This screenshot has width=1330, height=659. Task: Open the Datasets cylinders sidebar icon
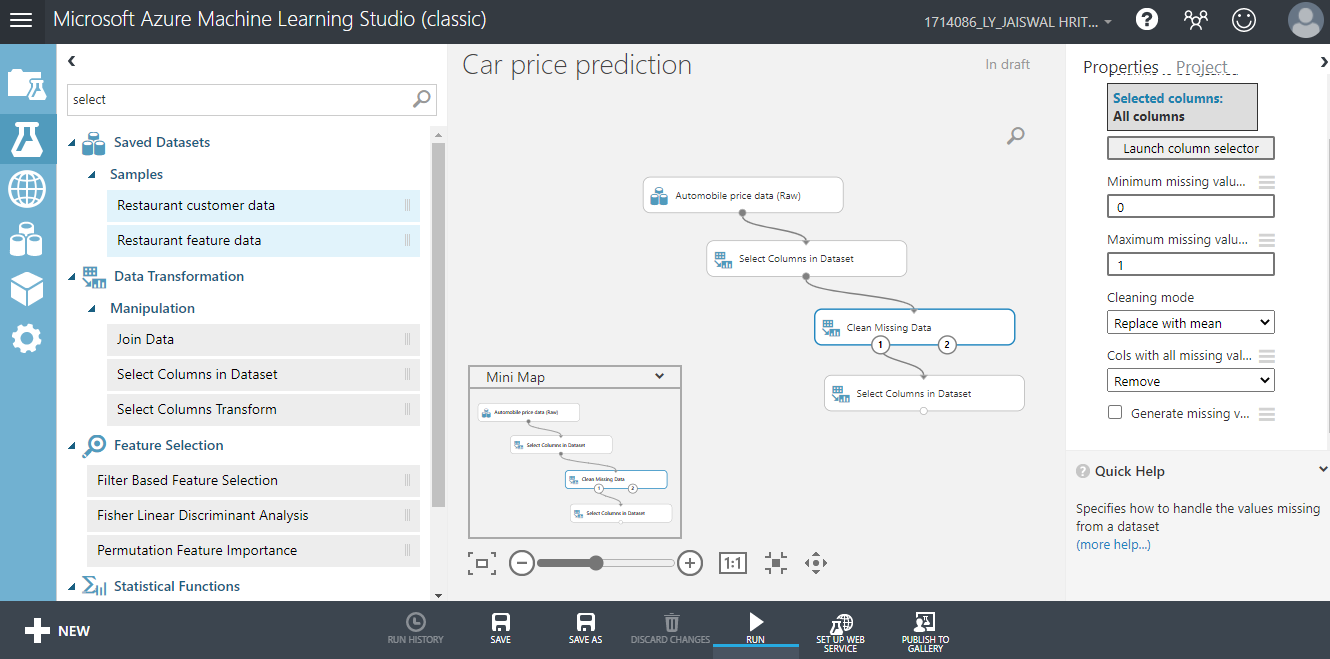coord(27,240)
